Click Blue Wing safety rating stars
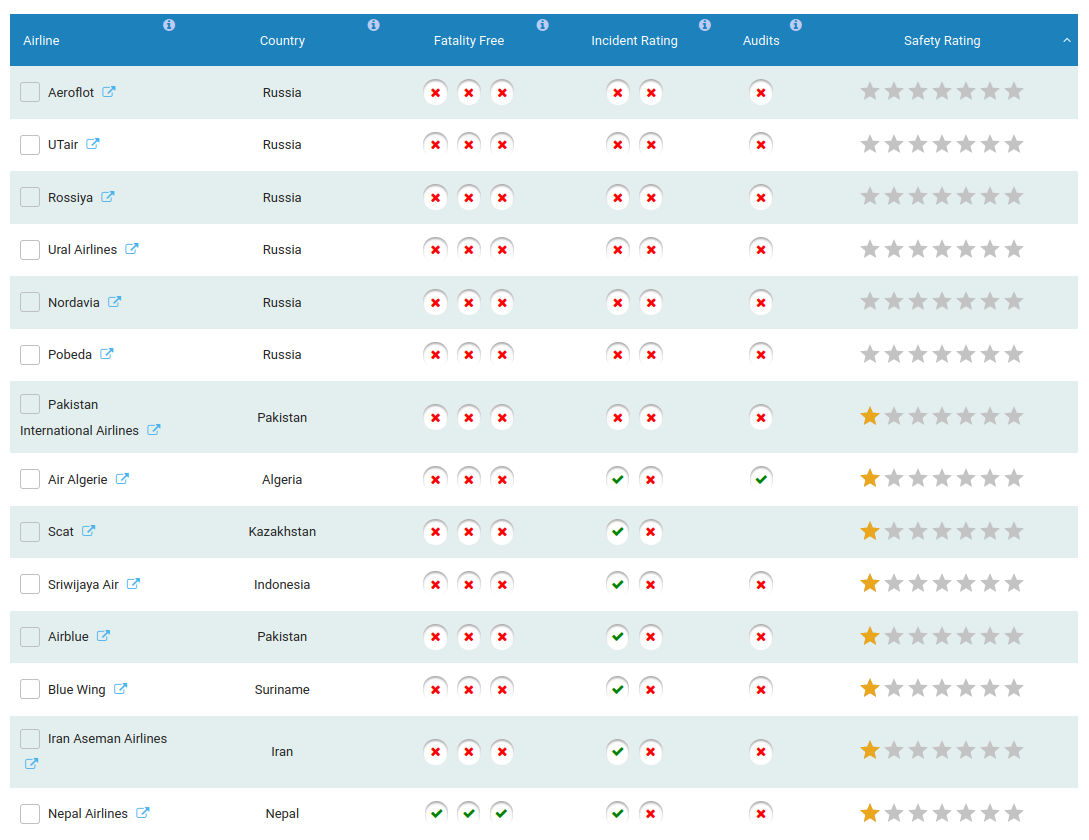This screenshot has width=1089, height=840. (x=942, y=688)
